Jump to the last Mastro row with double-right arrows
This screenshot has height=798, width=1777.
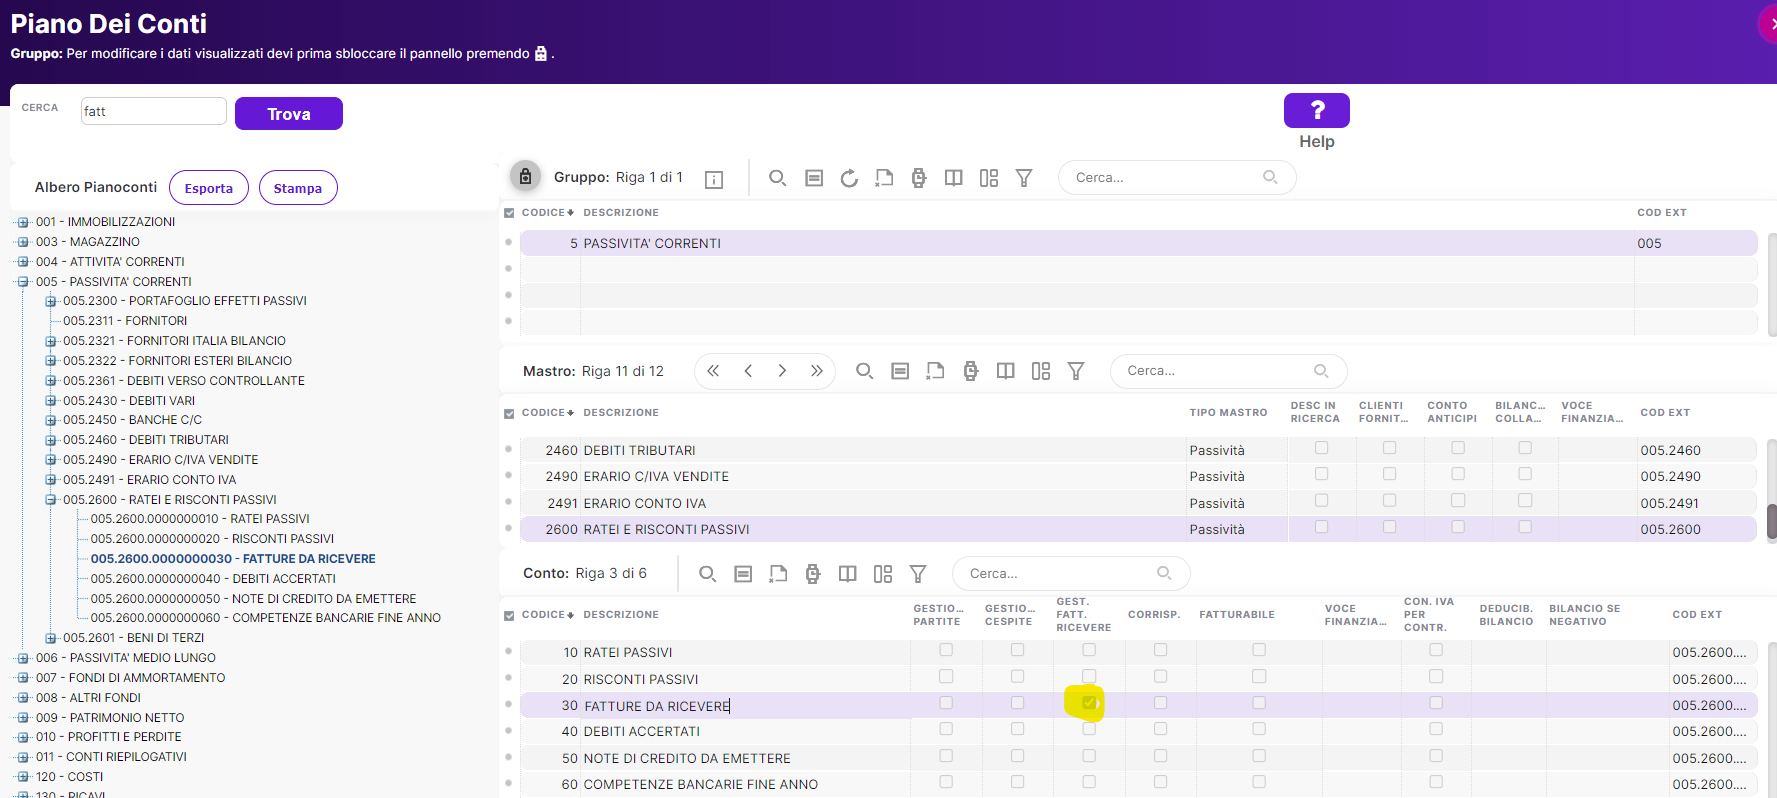[x=817, y=371]
